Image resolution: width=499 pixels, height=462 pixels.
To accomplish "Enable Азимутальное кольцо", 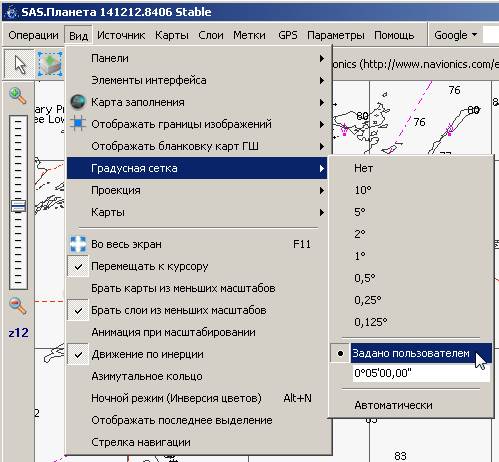I will tap(197, 376).
